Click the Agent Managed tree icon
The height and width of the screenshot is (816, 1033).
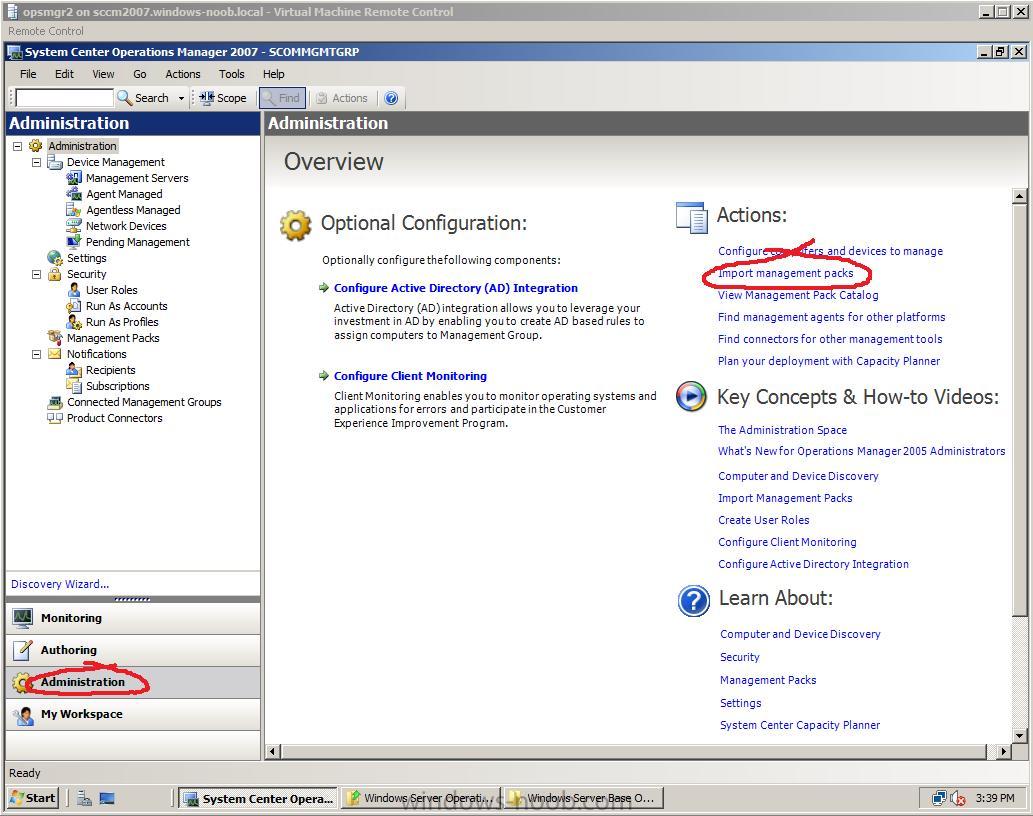click(x=74, y=194)
